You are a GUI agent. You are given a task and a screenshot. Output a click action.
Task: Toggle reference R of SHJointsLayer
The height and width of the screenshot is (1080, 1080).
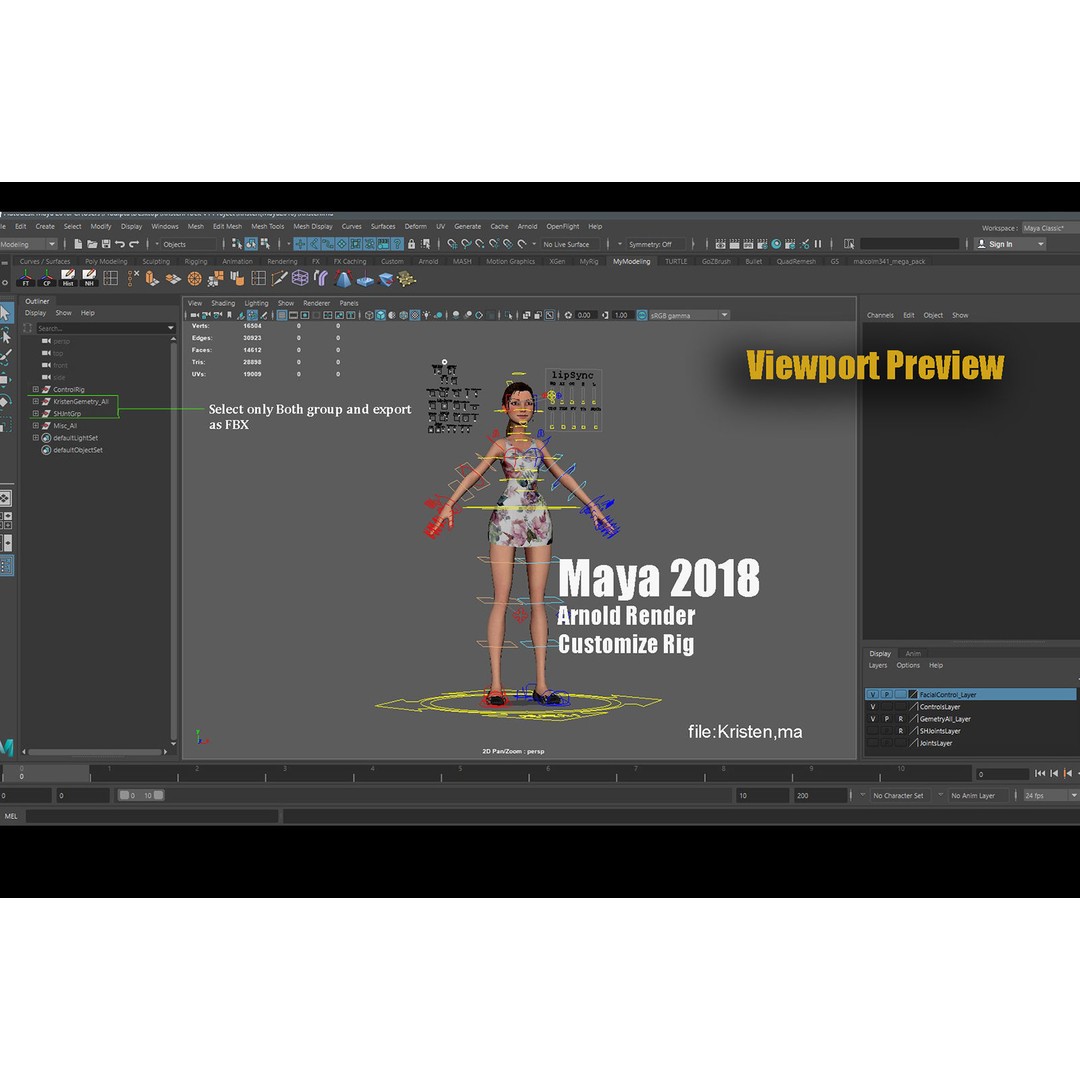coord(900,731)
